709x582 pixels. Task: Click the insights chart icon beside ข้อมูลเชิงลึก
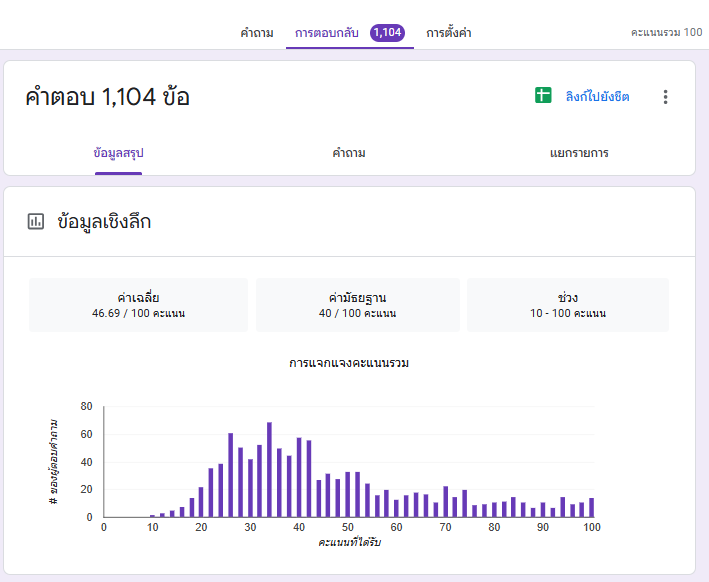[36, 222]
